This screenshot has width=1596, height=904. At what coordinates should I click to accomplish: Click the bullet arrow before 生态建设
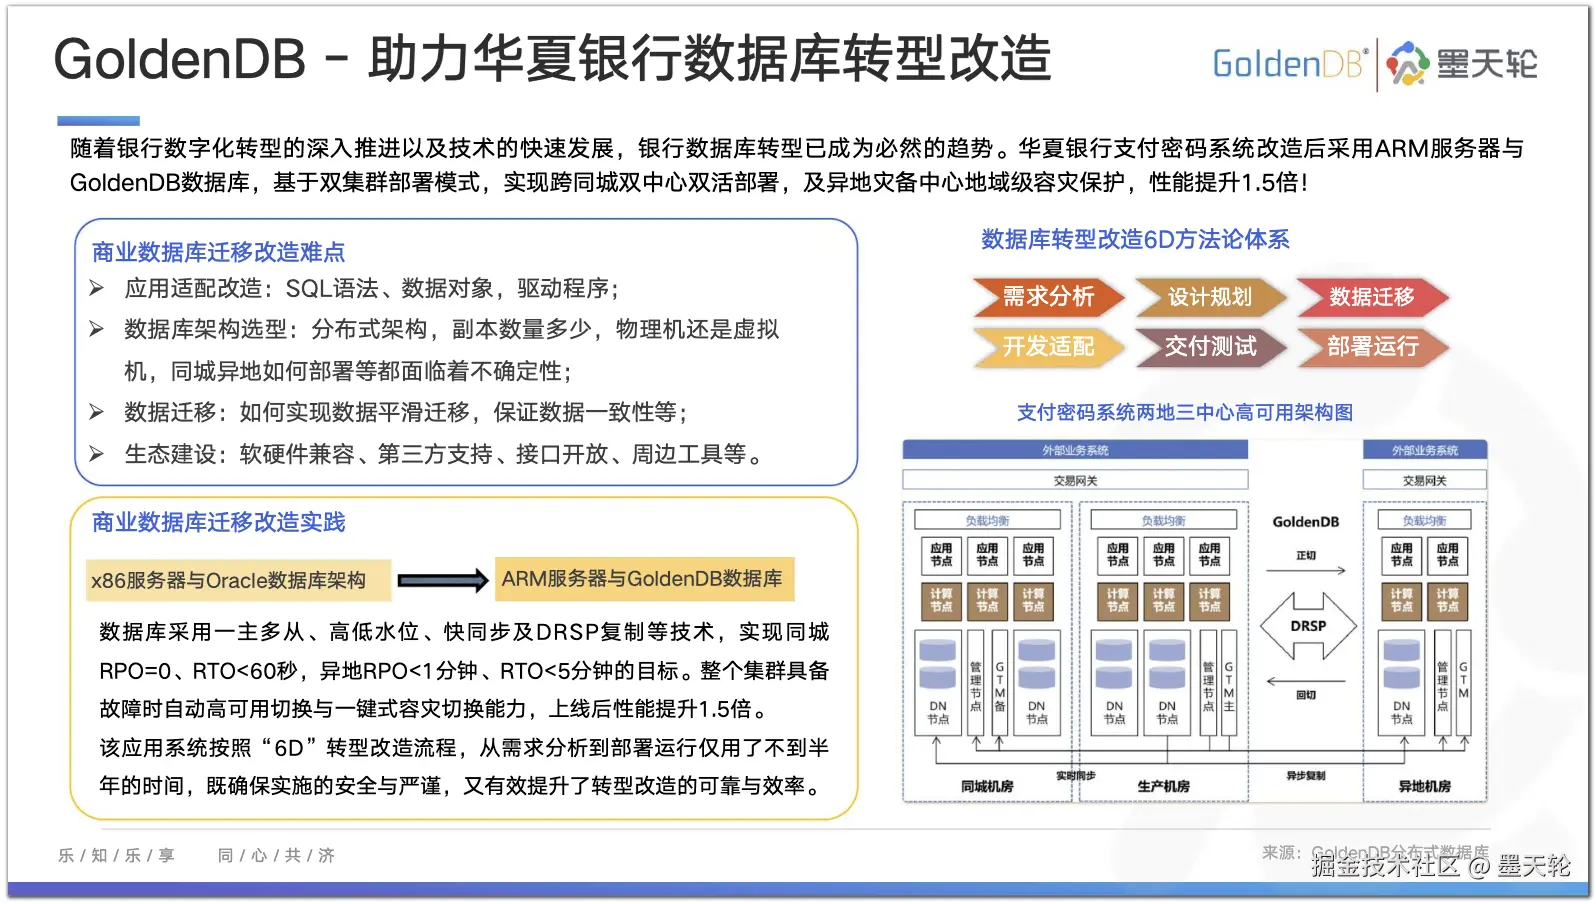pyautogui.click(x=97, y=454)
